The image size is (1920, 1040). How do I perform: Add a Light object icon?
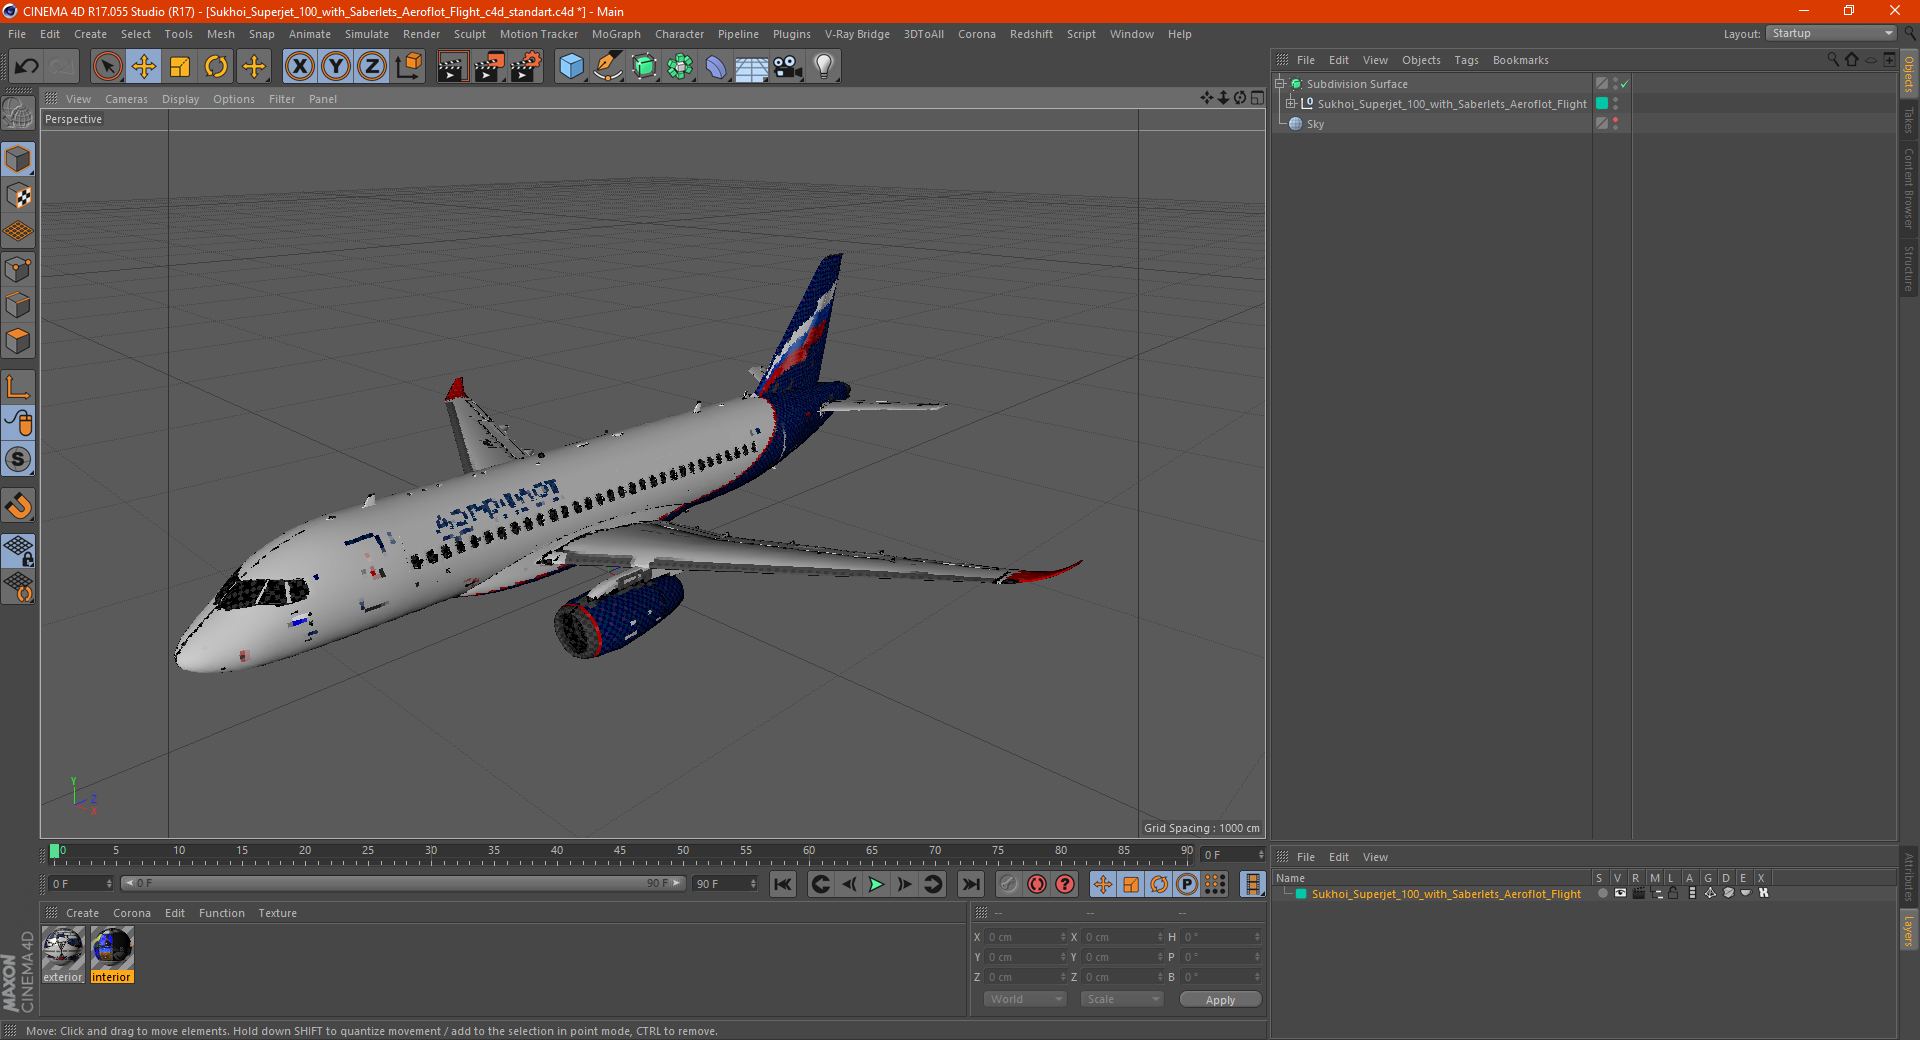tap(824, 67)
